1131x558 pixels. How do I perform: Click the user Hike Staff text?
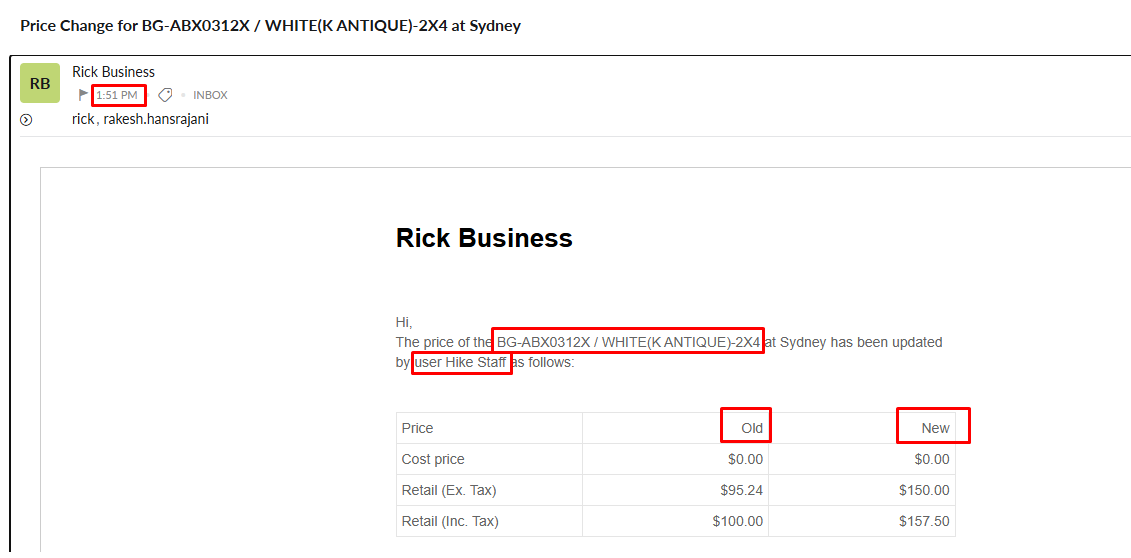point(461,363)
